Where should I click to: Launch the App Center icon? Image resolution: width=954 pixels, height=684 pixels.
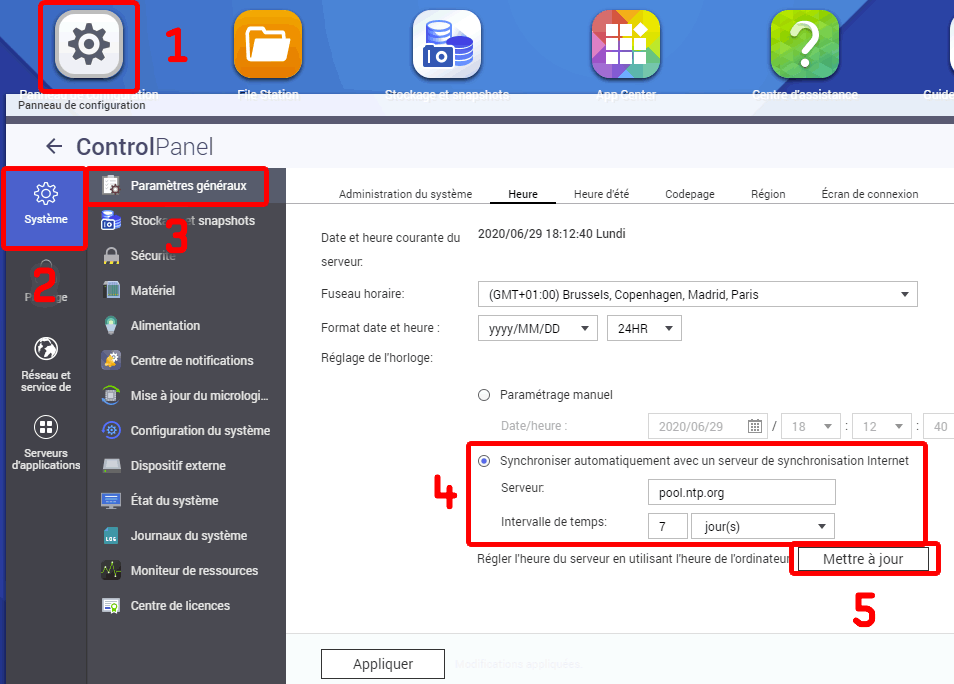pyautogui.click(x=625, y=46)
